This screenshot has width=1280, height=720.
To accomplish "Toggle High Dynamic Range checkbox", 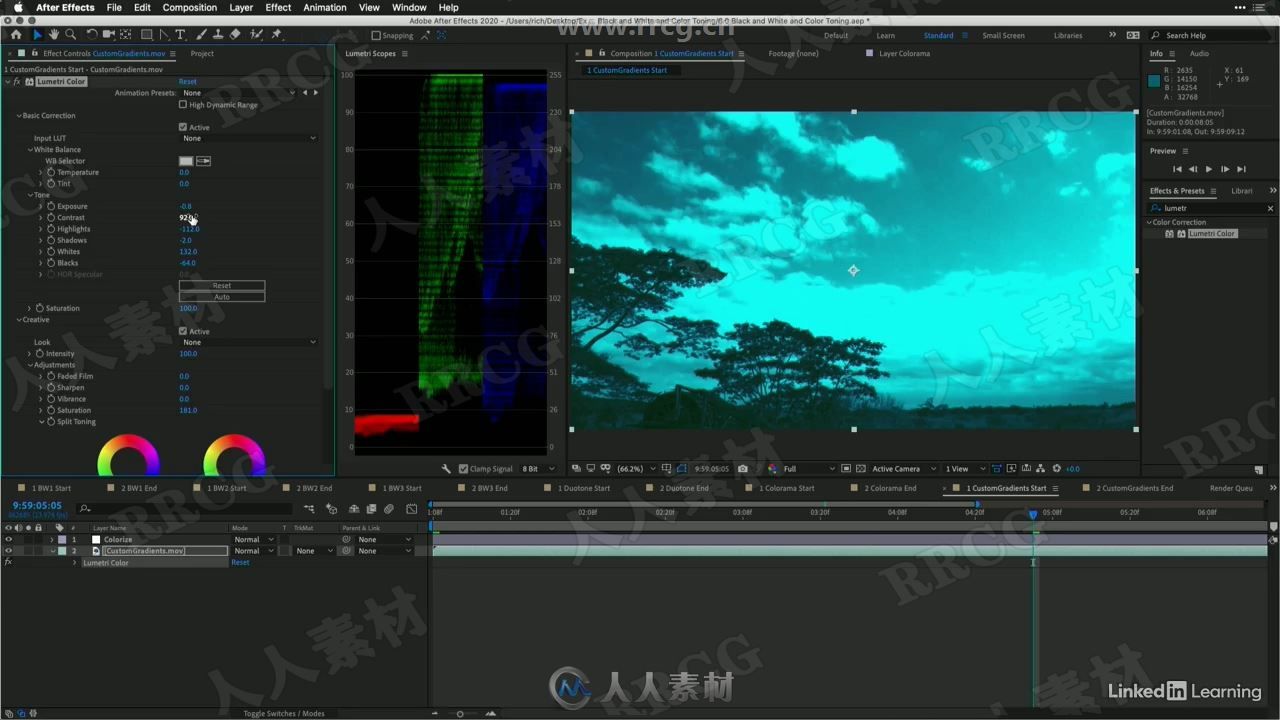I will tap(183, 104).
